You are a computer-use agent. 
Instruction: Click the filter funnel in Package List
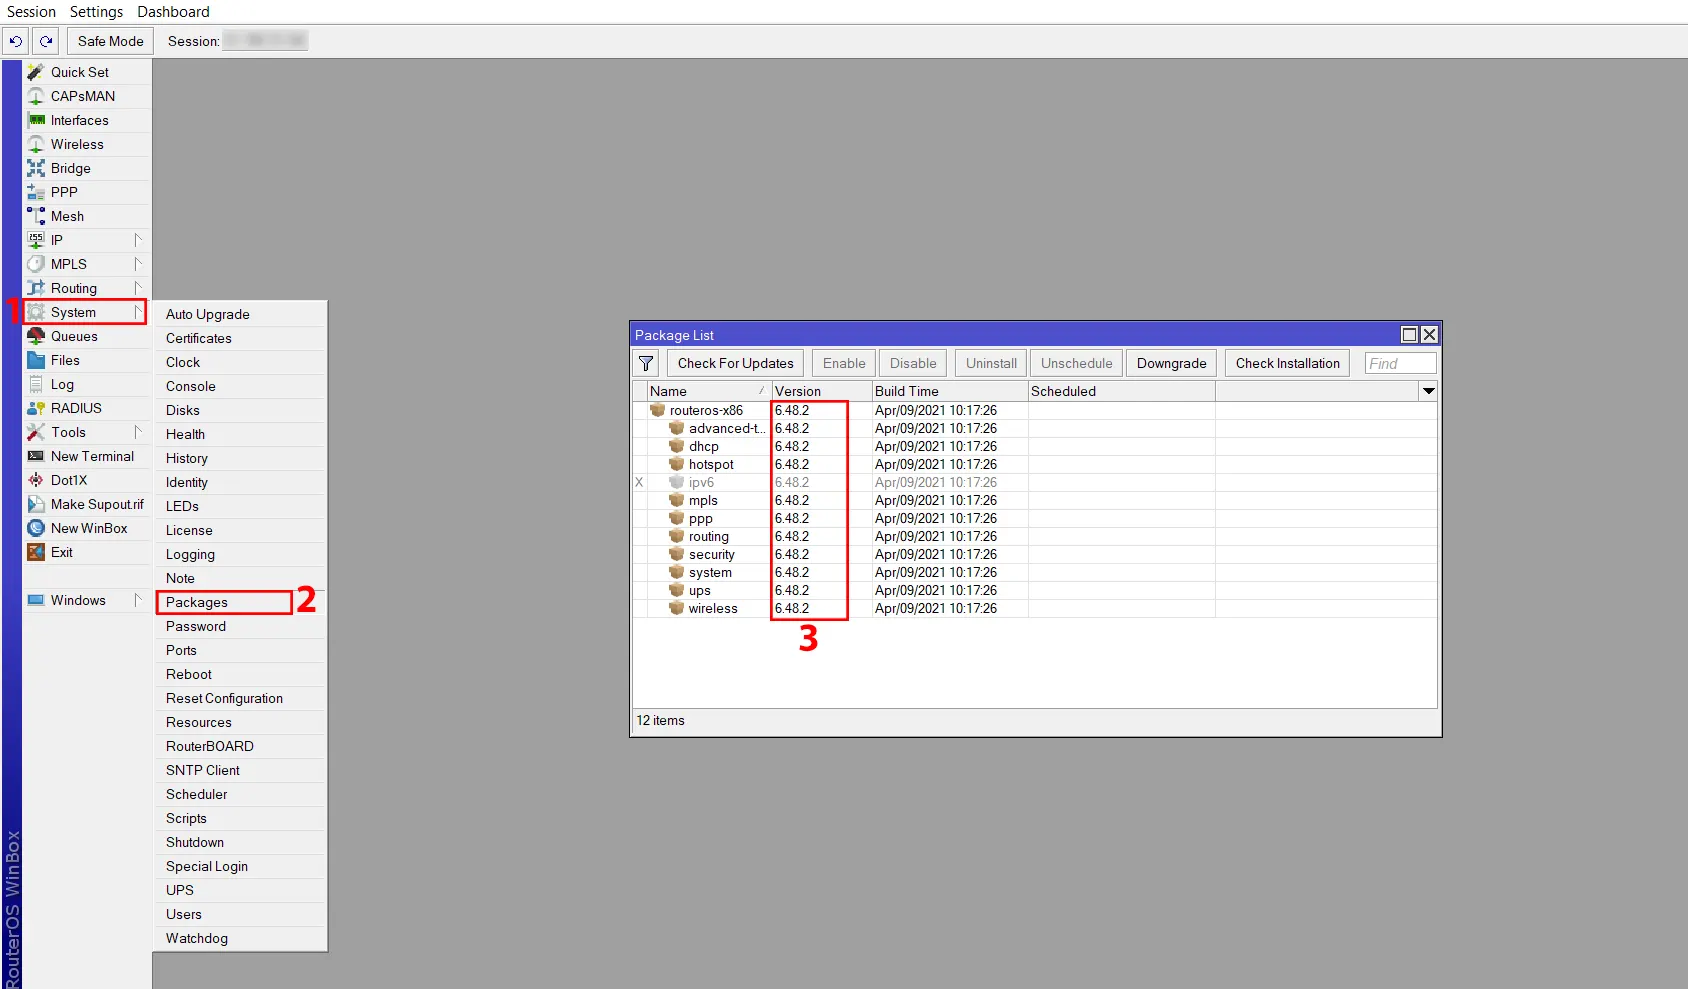[x=646, y=363]
